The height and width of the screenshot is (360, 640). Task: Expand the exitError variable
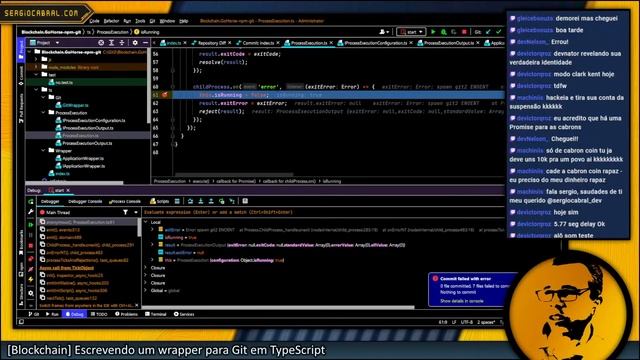pos(153,230)
